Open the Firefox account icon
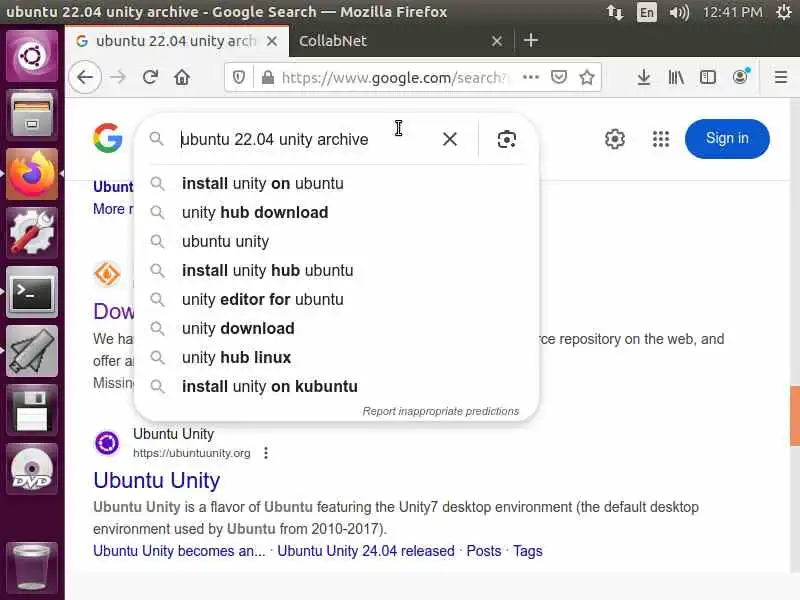The height and width of the screenshot is (600, 800). (741, 77)
